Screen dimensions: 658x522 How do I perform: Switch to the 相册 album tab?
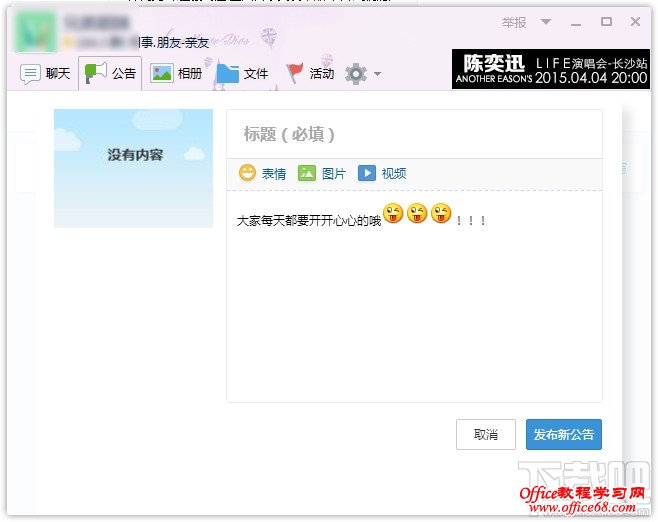[176, 74]
